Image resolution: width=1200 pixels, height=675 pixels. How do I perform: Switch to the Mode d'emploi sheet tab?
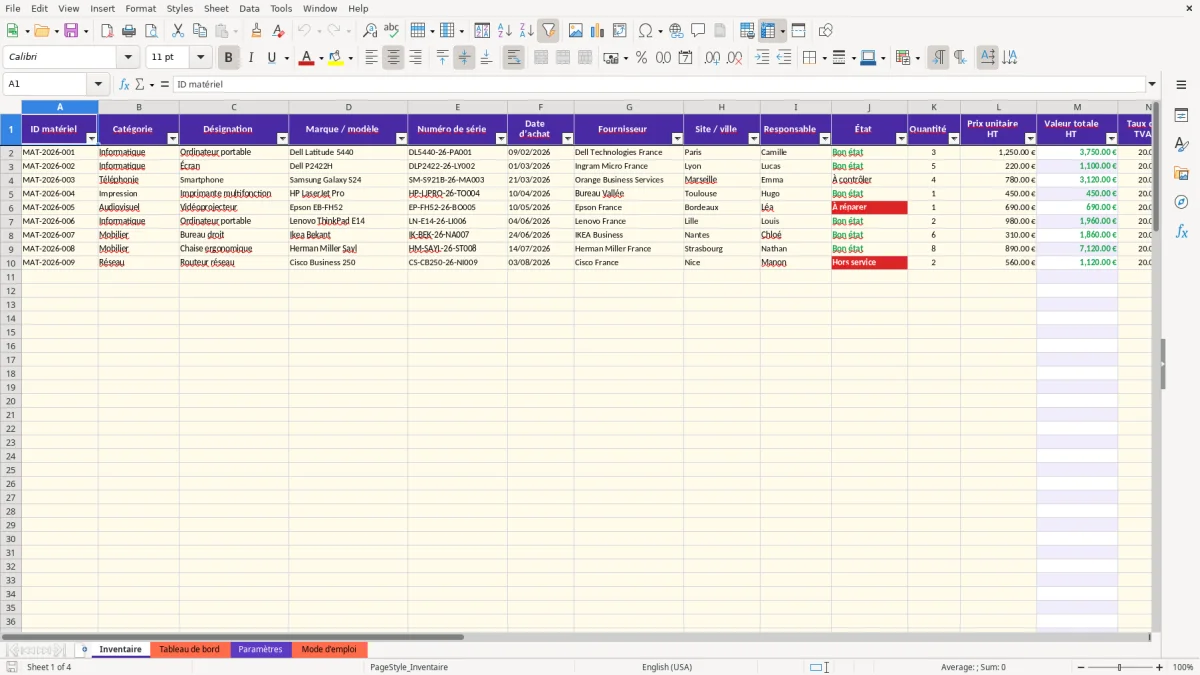click(x=329, y=650)
